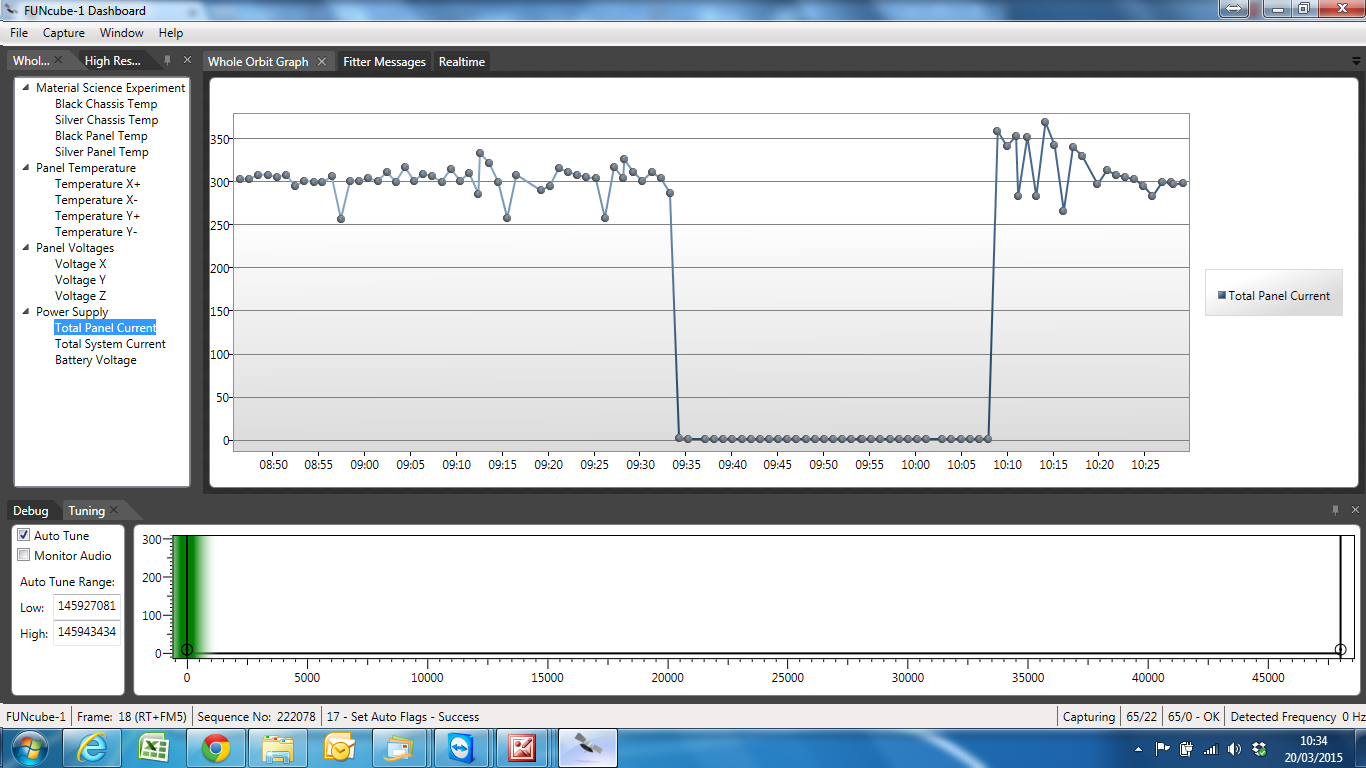Collapse the Panel Voltages tree node
Image resolution: width=1366 pixels, height=768 pixels.
point(26,248)
